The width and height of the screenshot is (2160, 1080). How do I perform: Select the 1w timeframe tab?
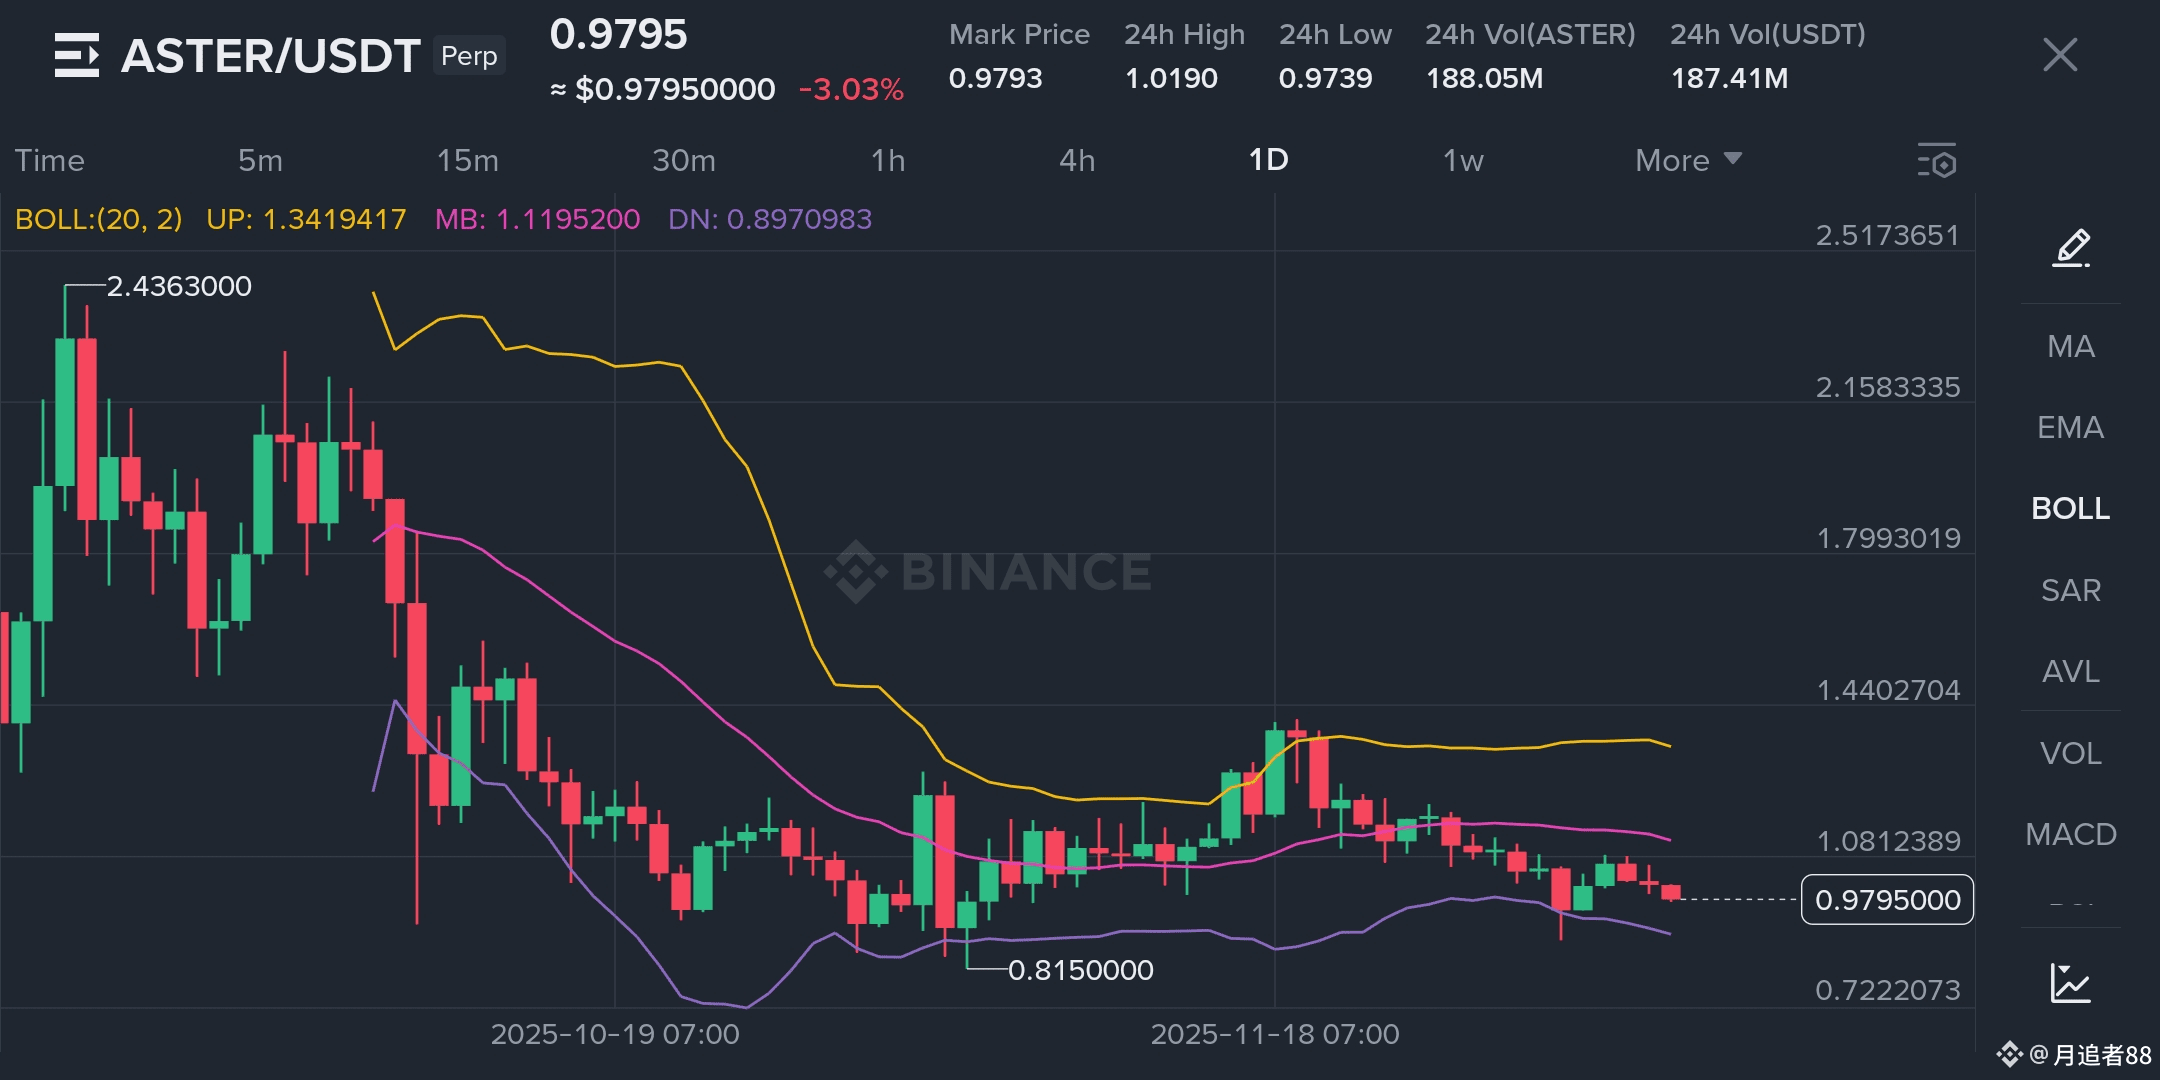coord(1462,161)
